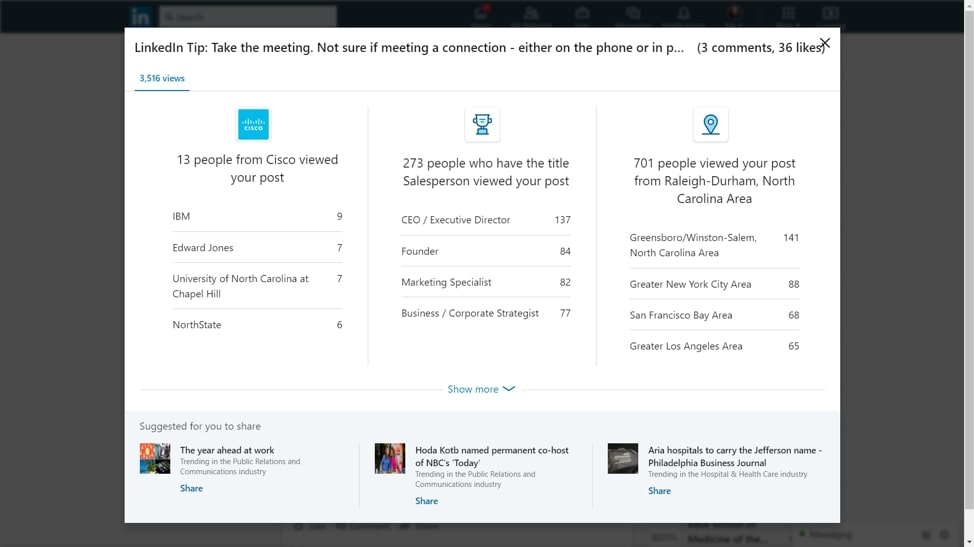Click the search field in background header
The image size is (974, 547).
point(248,17)
